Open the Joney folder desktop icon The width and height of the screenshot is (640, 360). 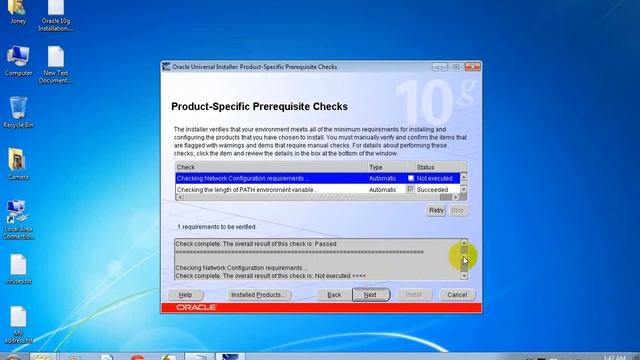coord(17,11)
